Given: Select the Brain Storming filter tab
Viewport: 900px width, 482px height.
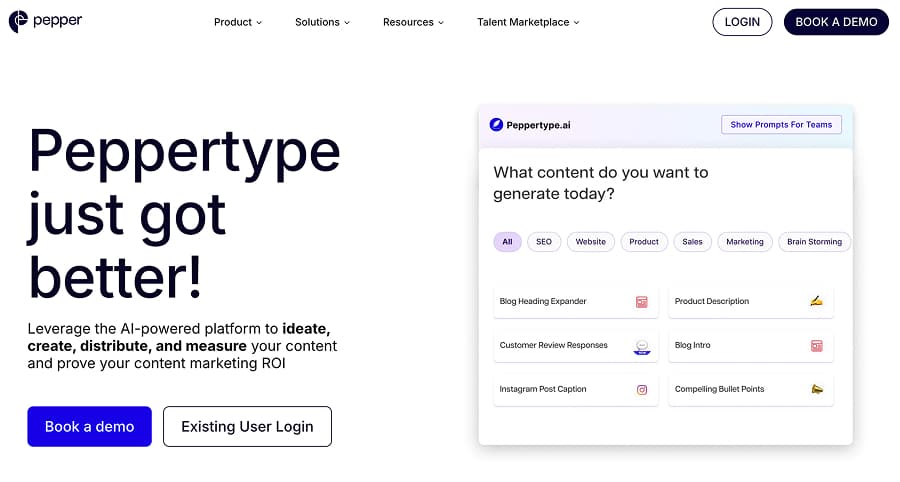Looking at the screenshot, I should pyautogui.click(x=813, y=242).
